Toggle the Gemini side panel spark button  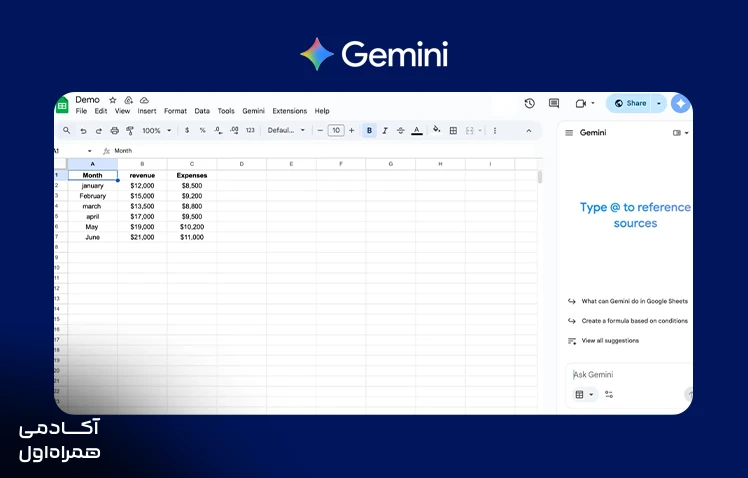pyautogui.click(x=681, y=104)
